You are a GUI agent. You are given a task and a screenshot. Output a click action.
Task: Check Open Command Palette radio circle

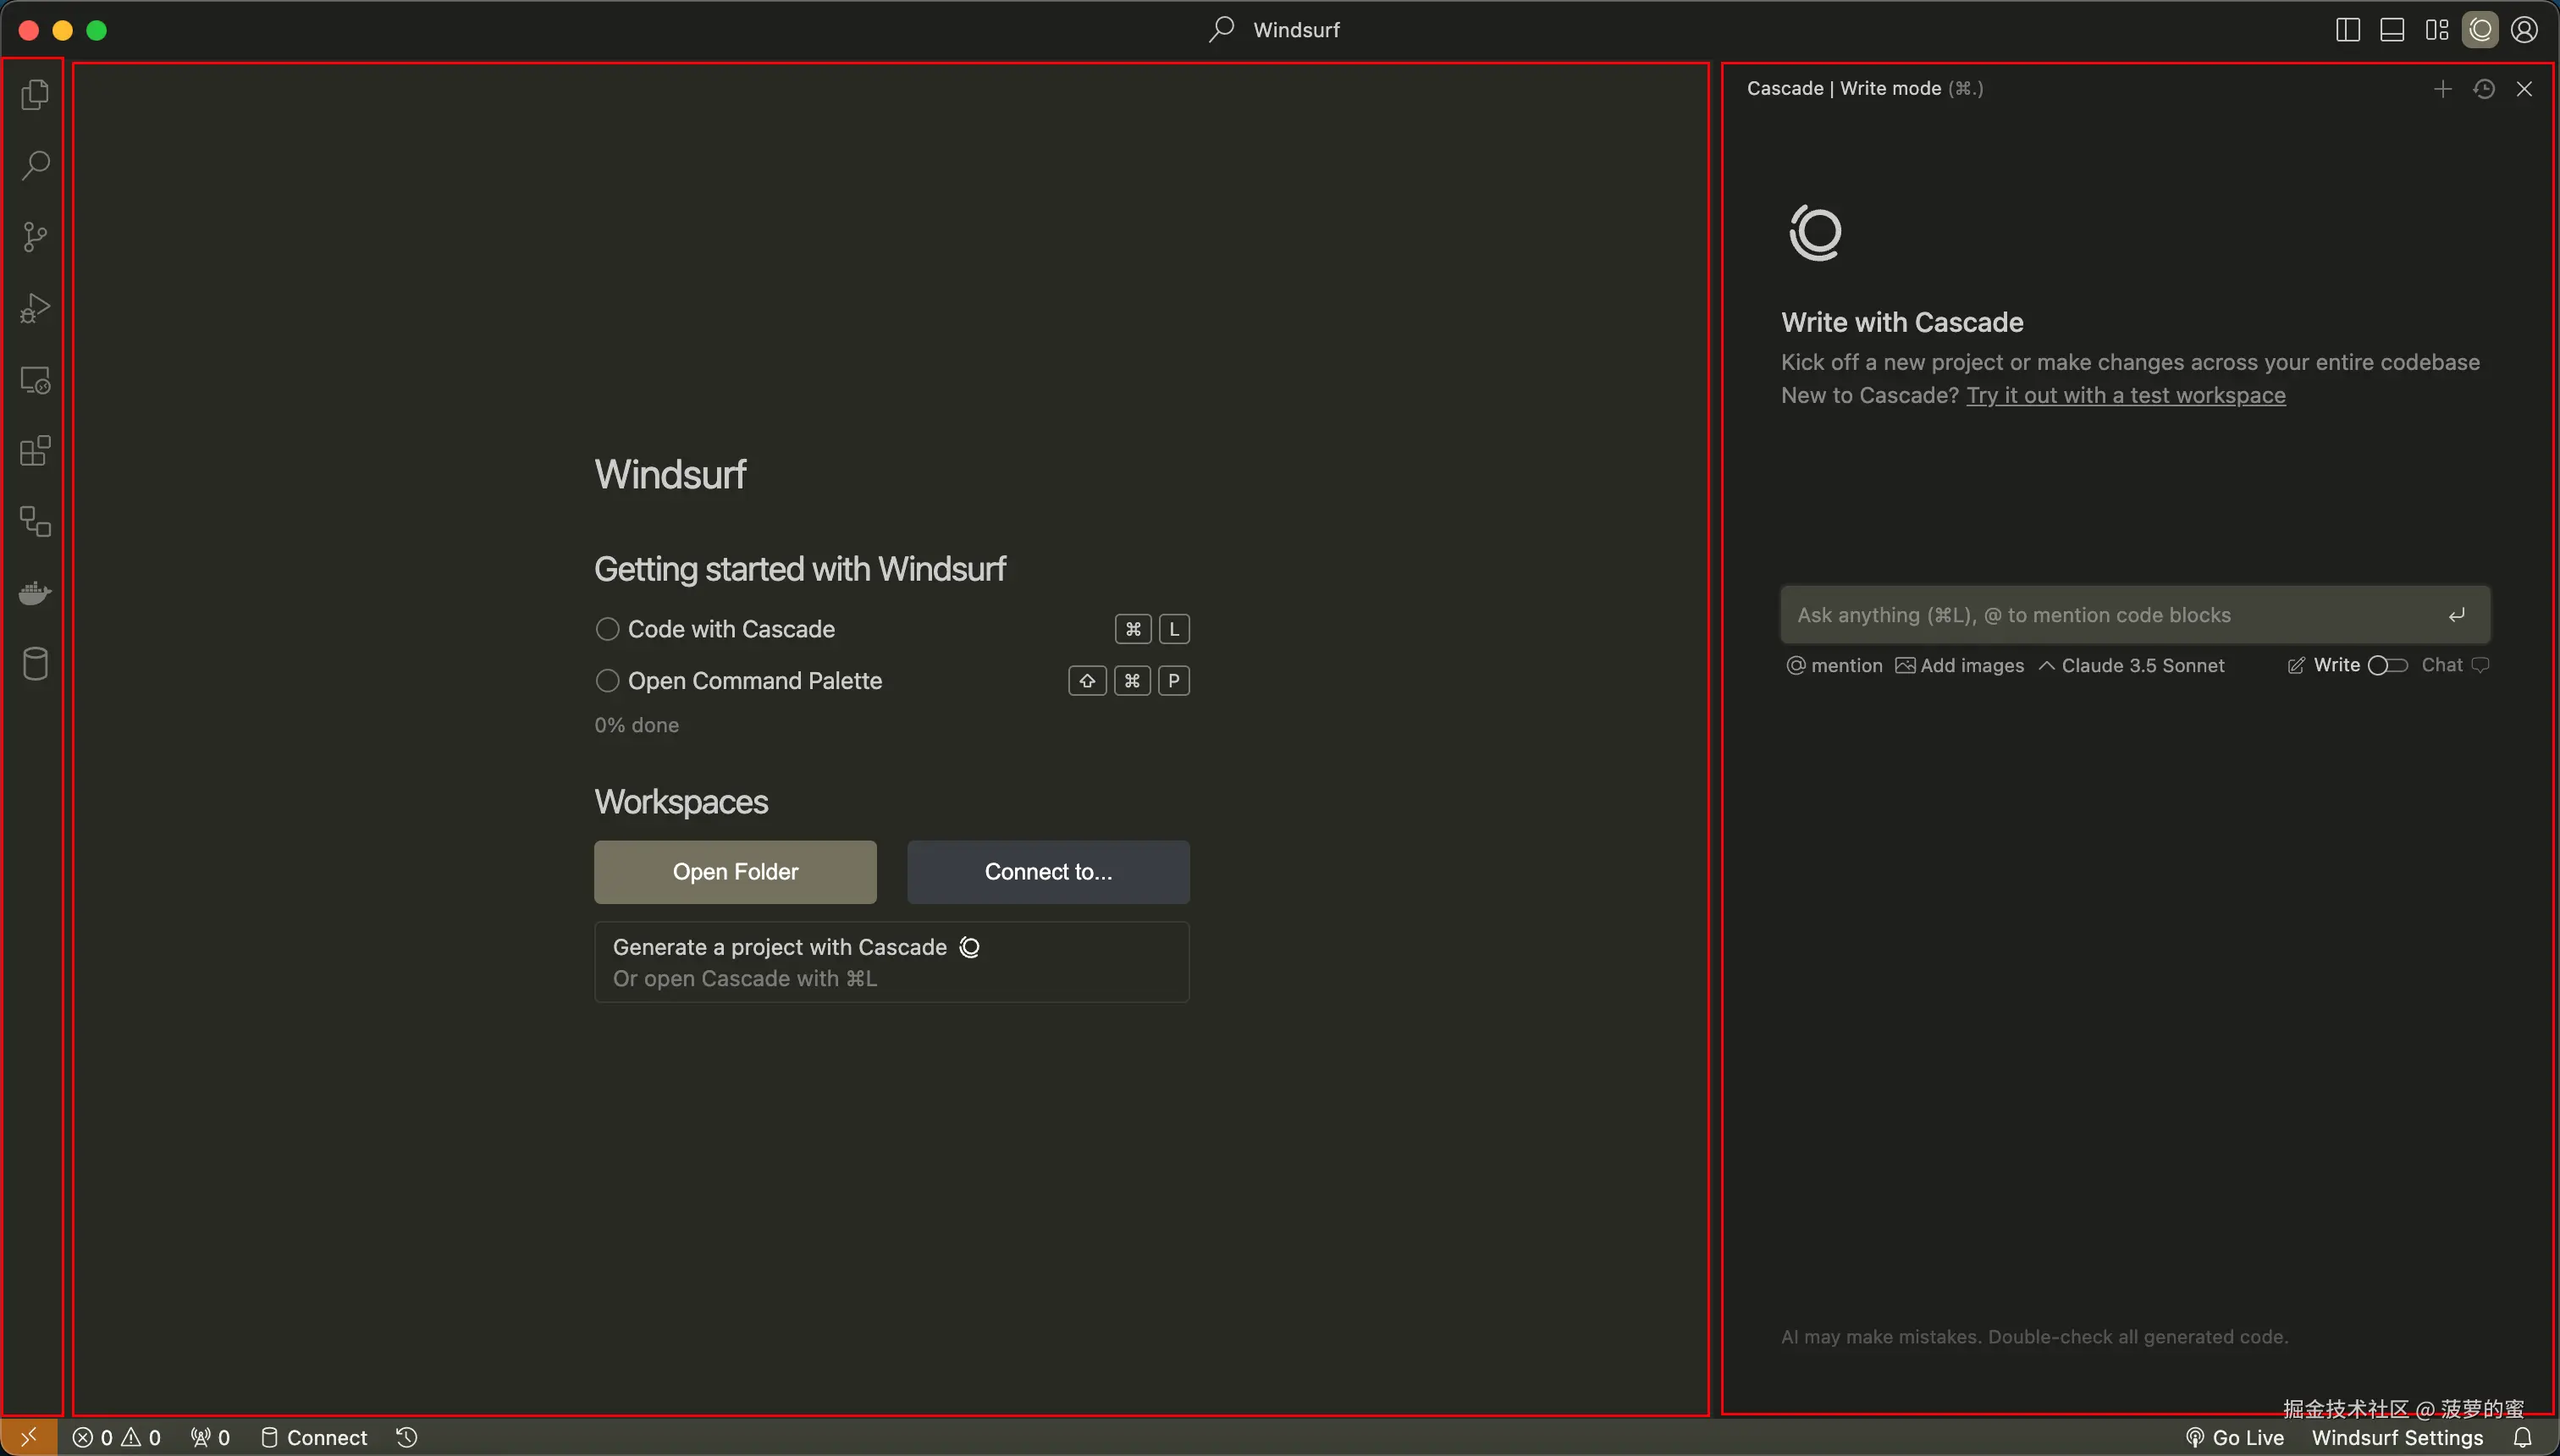tap(607, 681)
